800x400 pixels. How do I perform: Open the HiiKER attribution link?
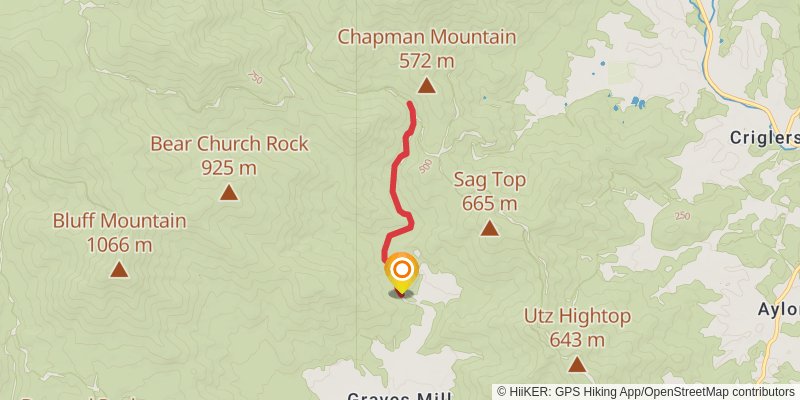click(x=645, y=392)
